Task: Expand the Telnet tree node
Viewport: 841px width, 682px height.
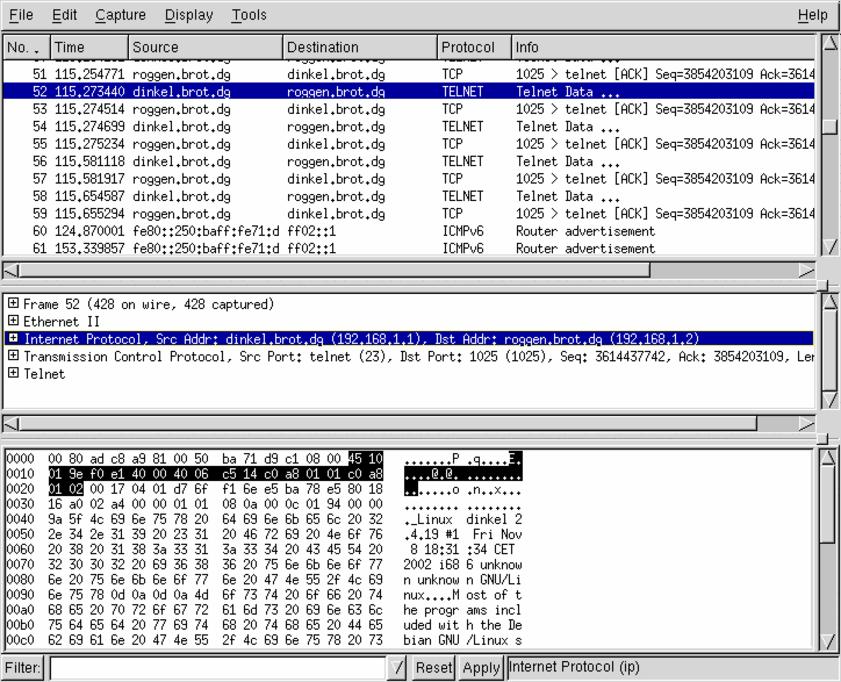Action: tap(13, 374)
